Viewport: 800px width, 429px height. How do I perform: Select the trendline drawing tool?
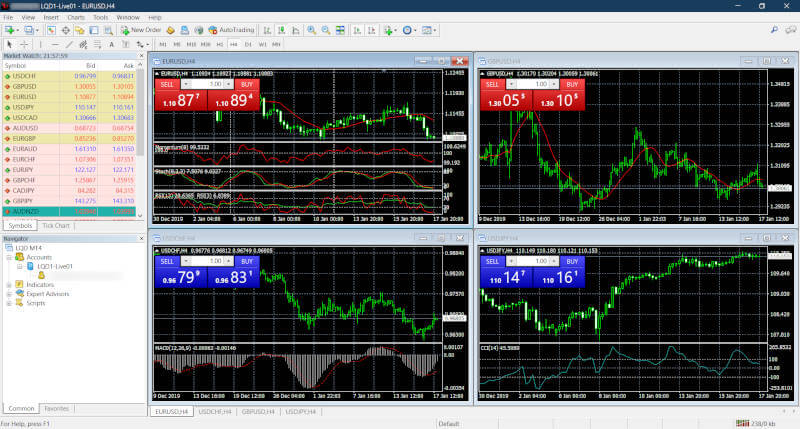(68, 45)
